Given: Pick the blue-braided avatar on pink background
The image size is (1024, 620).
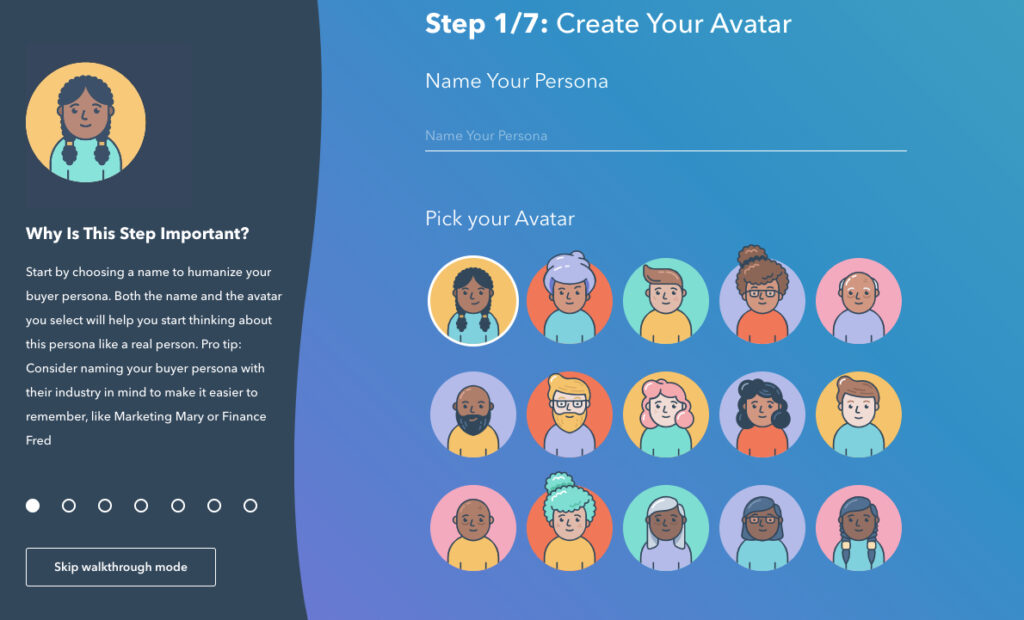Looking at the screenshot, I should click(858, 528).
